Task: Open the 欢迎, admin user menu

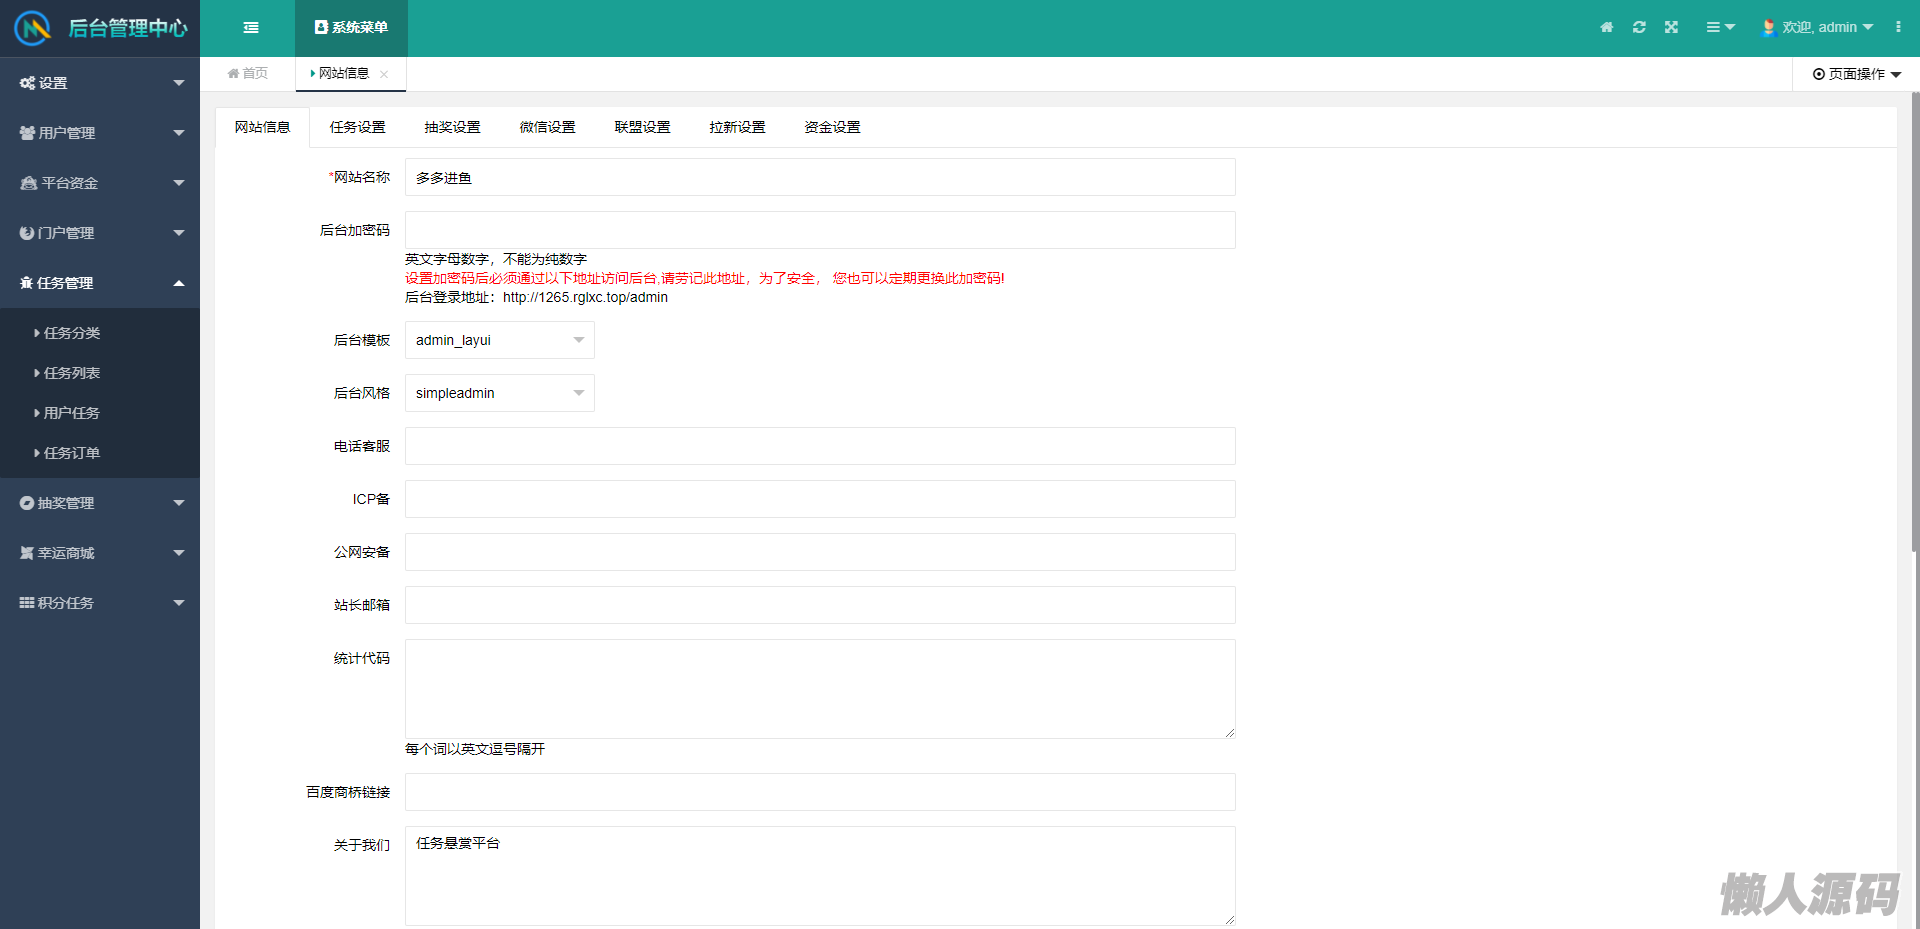Action: pos(1817,28)
